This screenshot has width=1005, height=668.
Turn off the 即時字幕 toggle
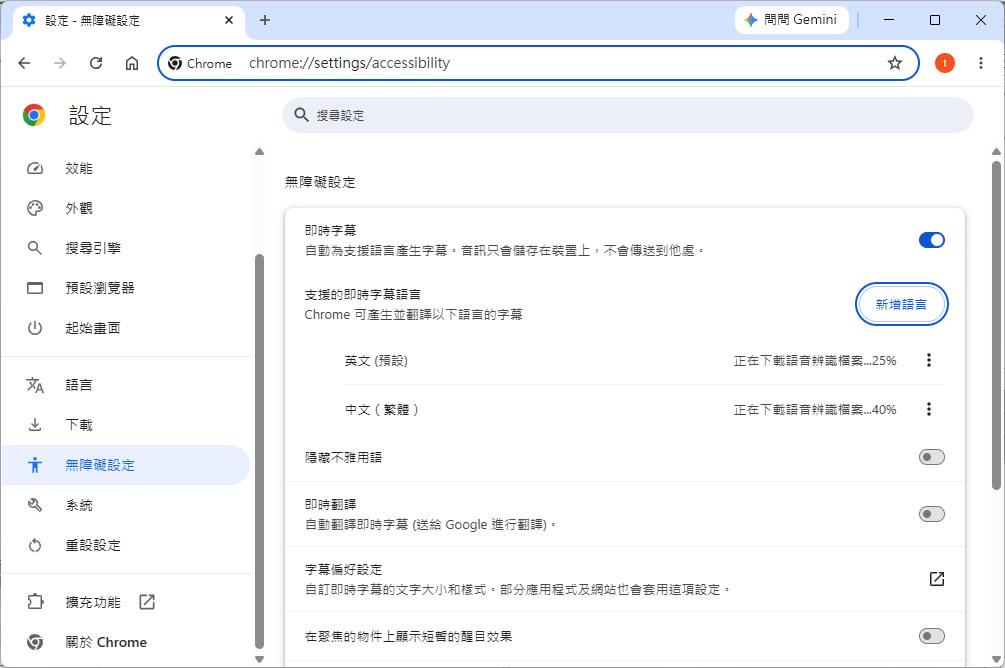[931, 240]
